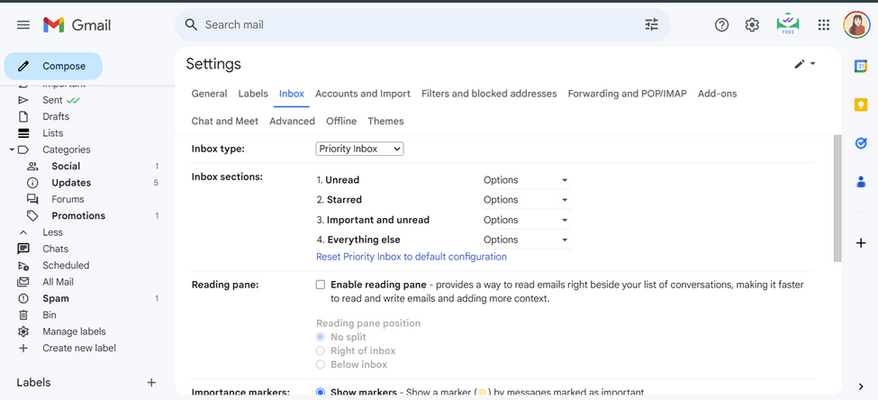The width and height of the screenshot is (878, 400).
Task: Click Reset Priority Inbox to default configuration
Action: pos(411,257)
